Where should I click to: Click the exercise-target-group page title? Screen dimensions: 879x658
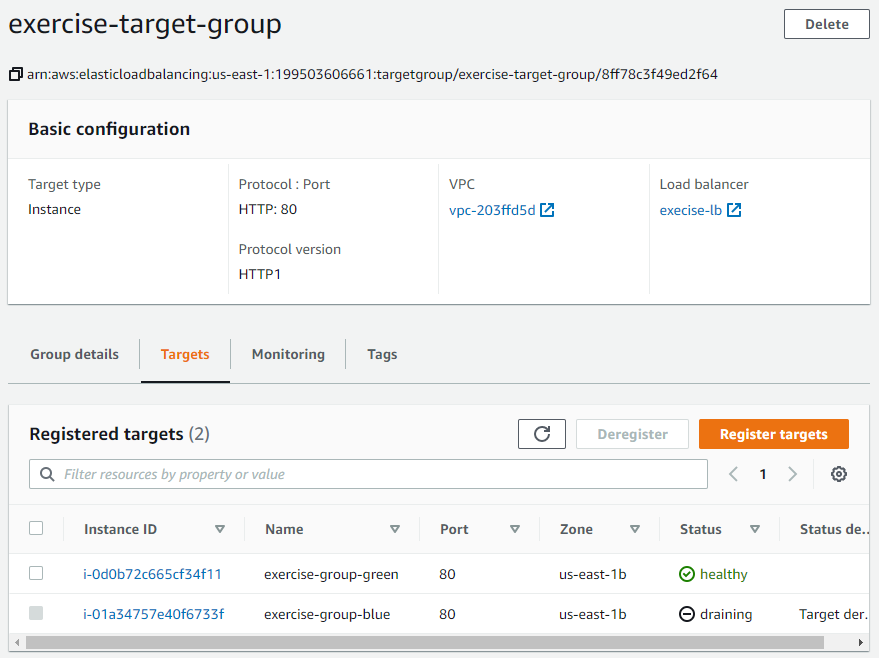(145, 24)
